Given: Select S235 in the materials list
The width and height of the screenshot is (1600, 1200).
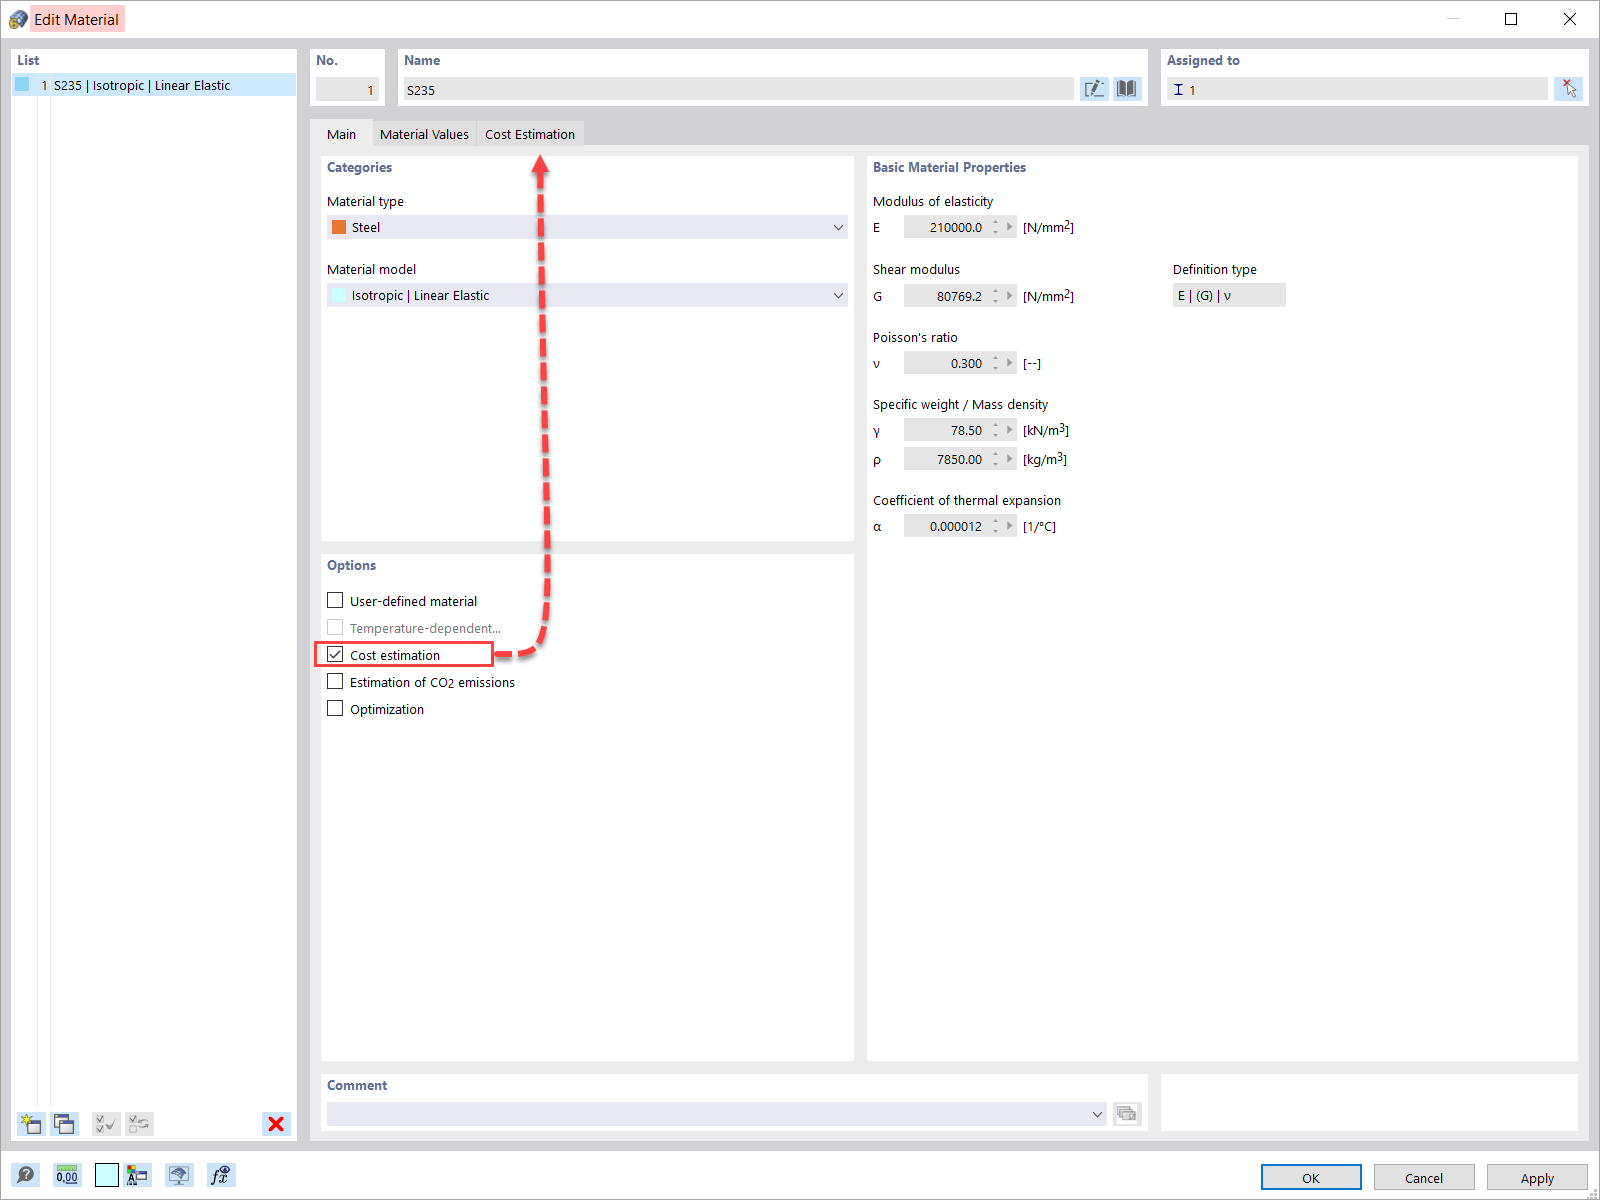Looking at the screenshot, I should coord(150,85).
